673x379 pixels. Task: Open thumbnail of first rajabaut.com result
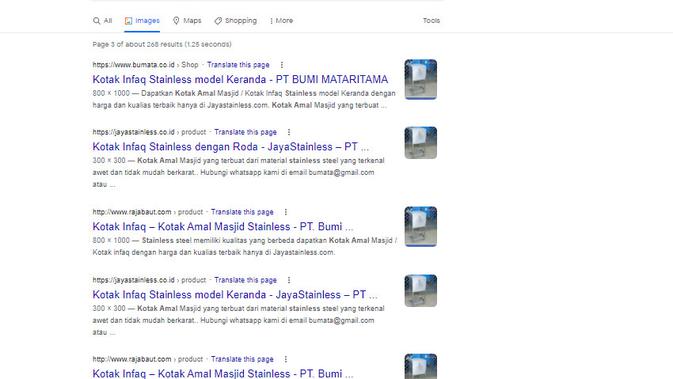(x=421, y=227)
